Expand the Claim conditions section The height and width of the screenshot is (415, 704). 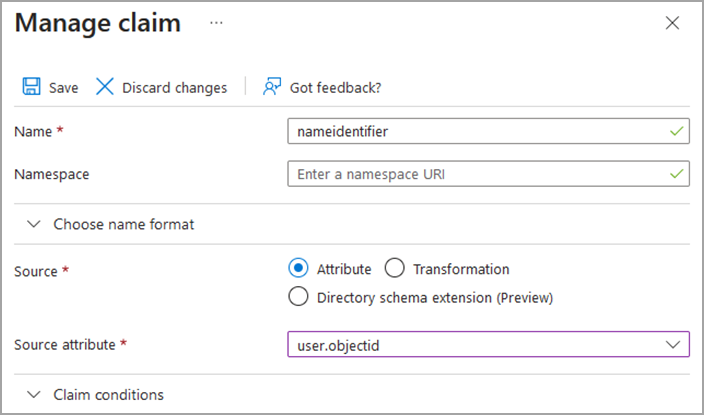[x=34, y=395]
